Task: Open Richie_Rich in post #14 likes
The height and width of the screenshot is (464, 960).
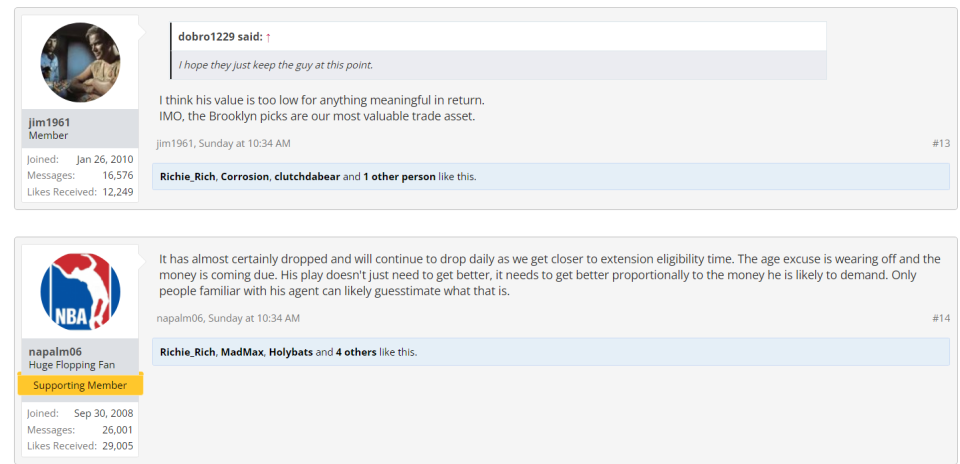Action: [x=187, y=352]
